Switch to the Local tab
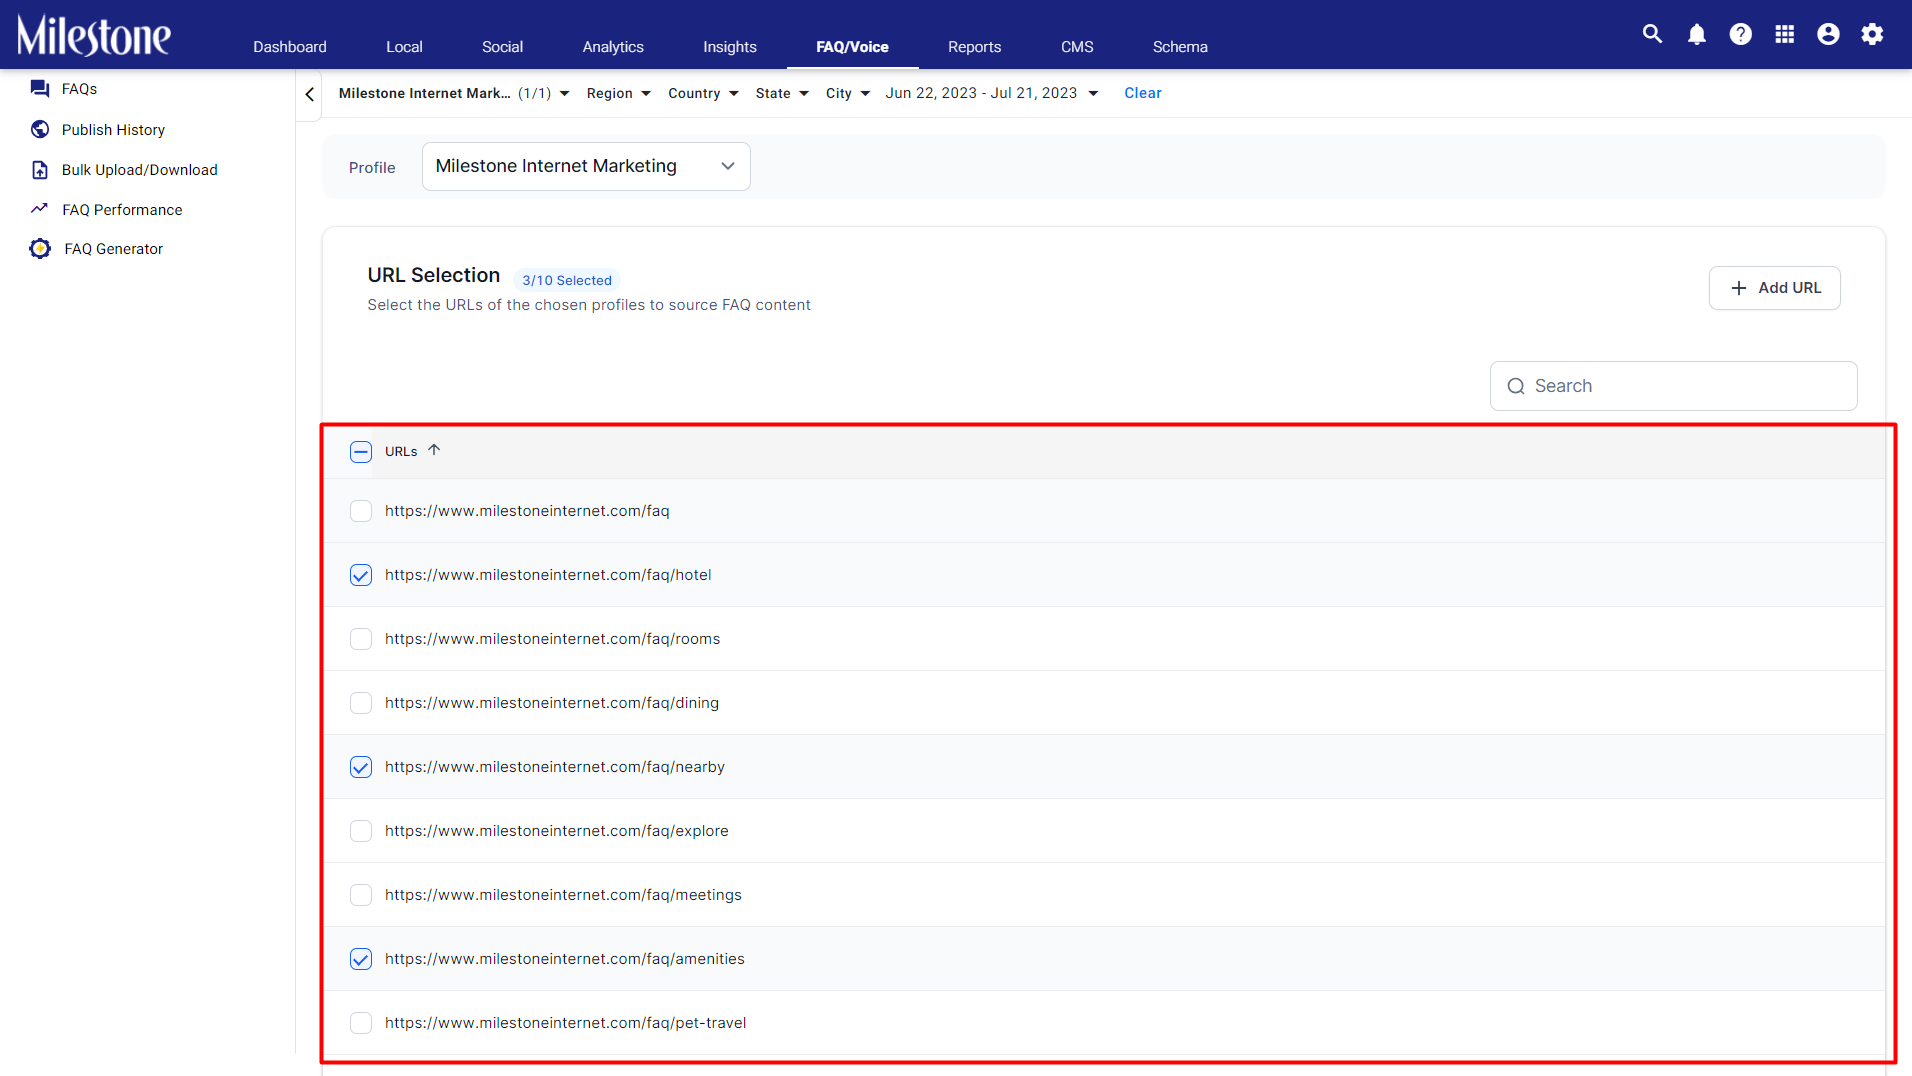1912x1076 pixels. [x=404, y=47]
